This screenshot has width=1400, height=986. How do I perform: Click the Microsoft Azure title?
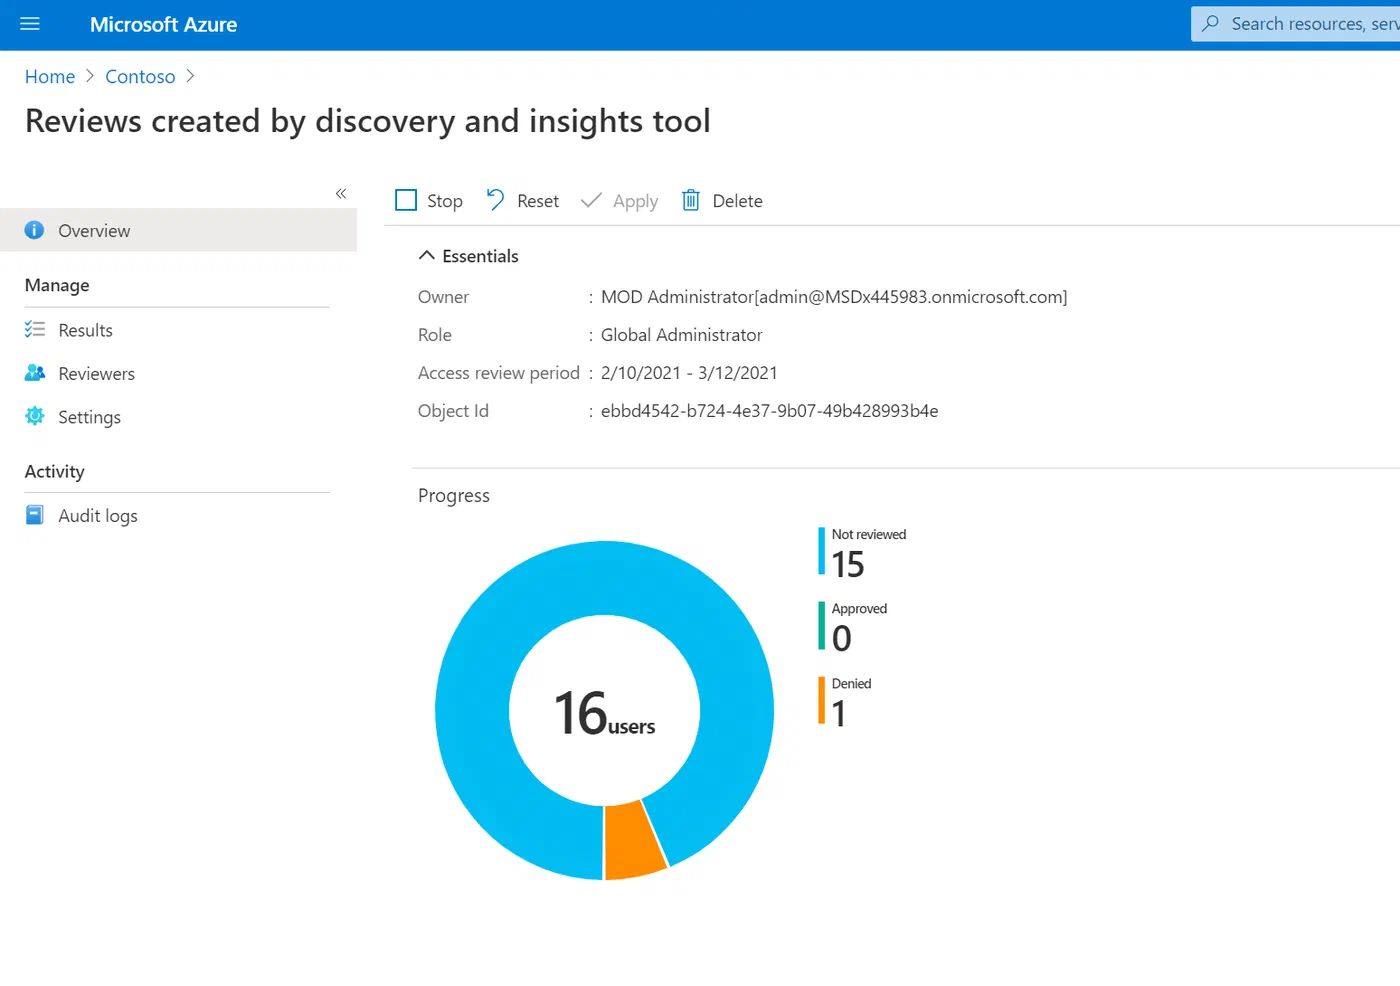pos(164,24)
